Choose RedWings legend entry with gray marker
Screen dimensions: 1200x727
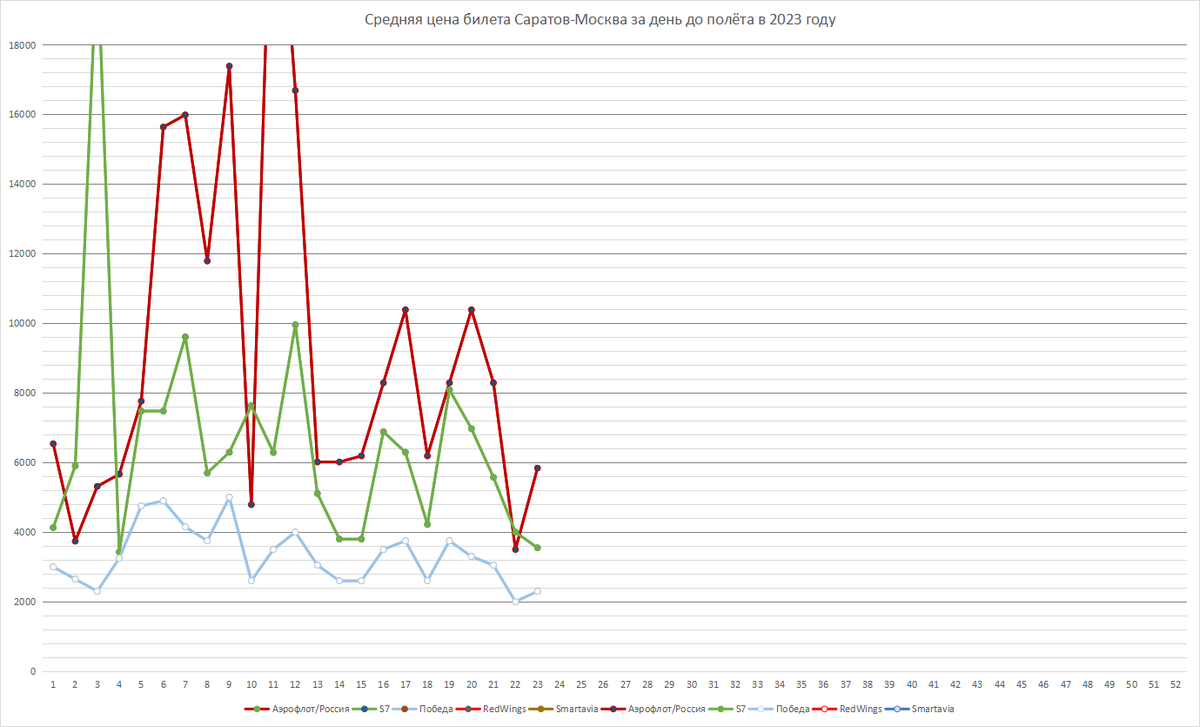coord(489,709)
